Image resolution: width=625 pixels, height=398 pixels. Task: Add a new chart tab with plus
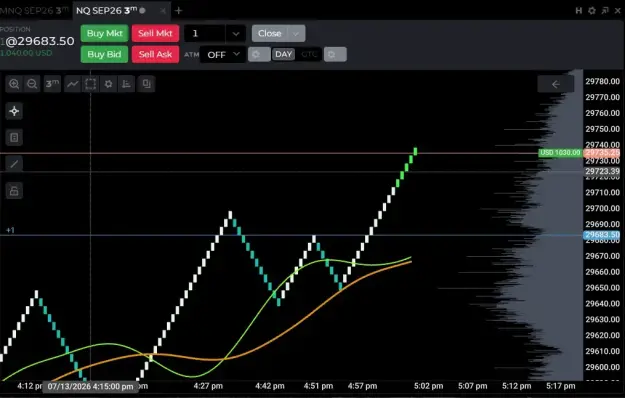click(x=179, y=11)
